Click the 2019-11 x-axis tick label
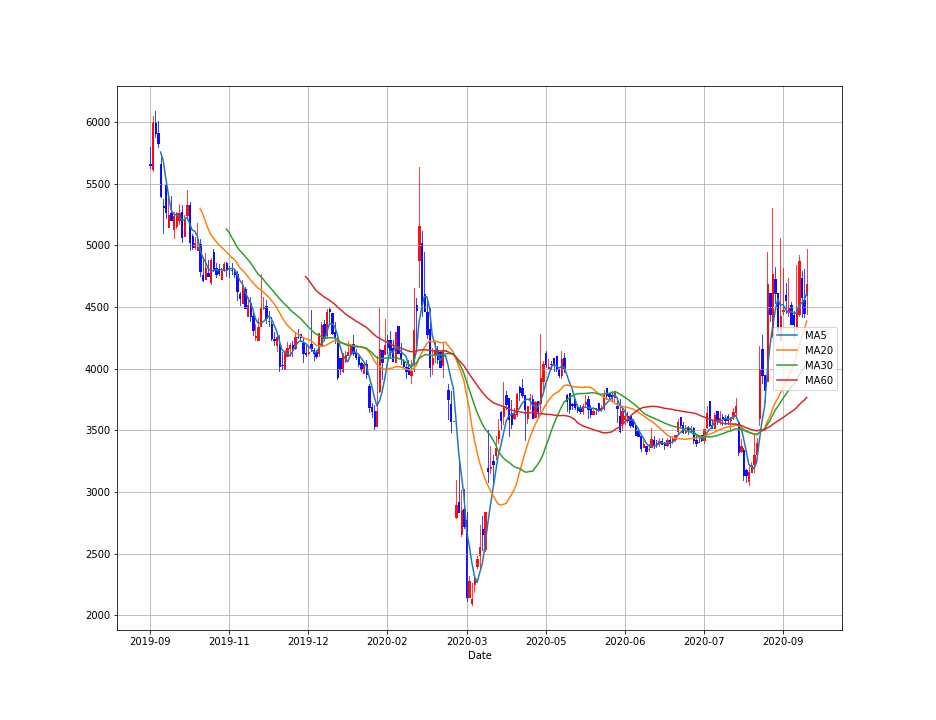936x720 pixels. click(229, 642)
